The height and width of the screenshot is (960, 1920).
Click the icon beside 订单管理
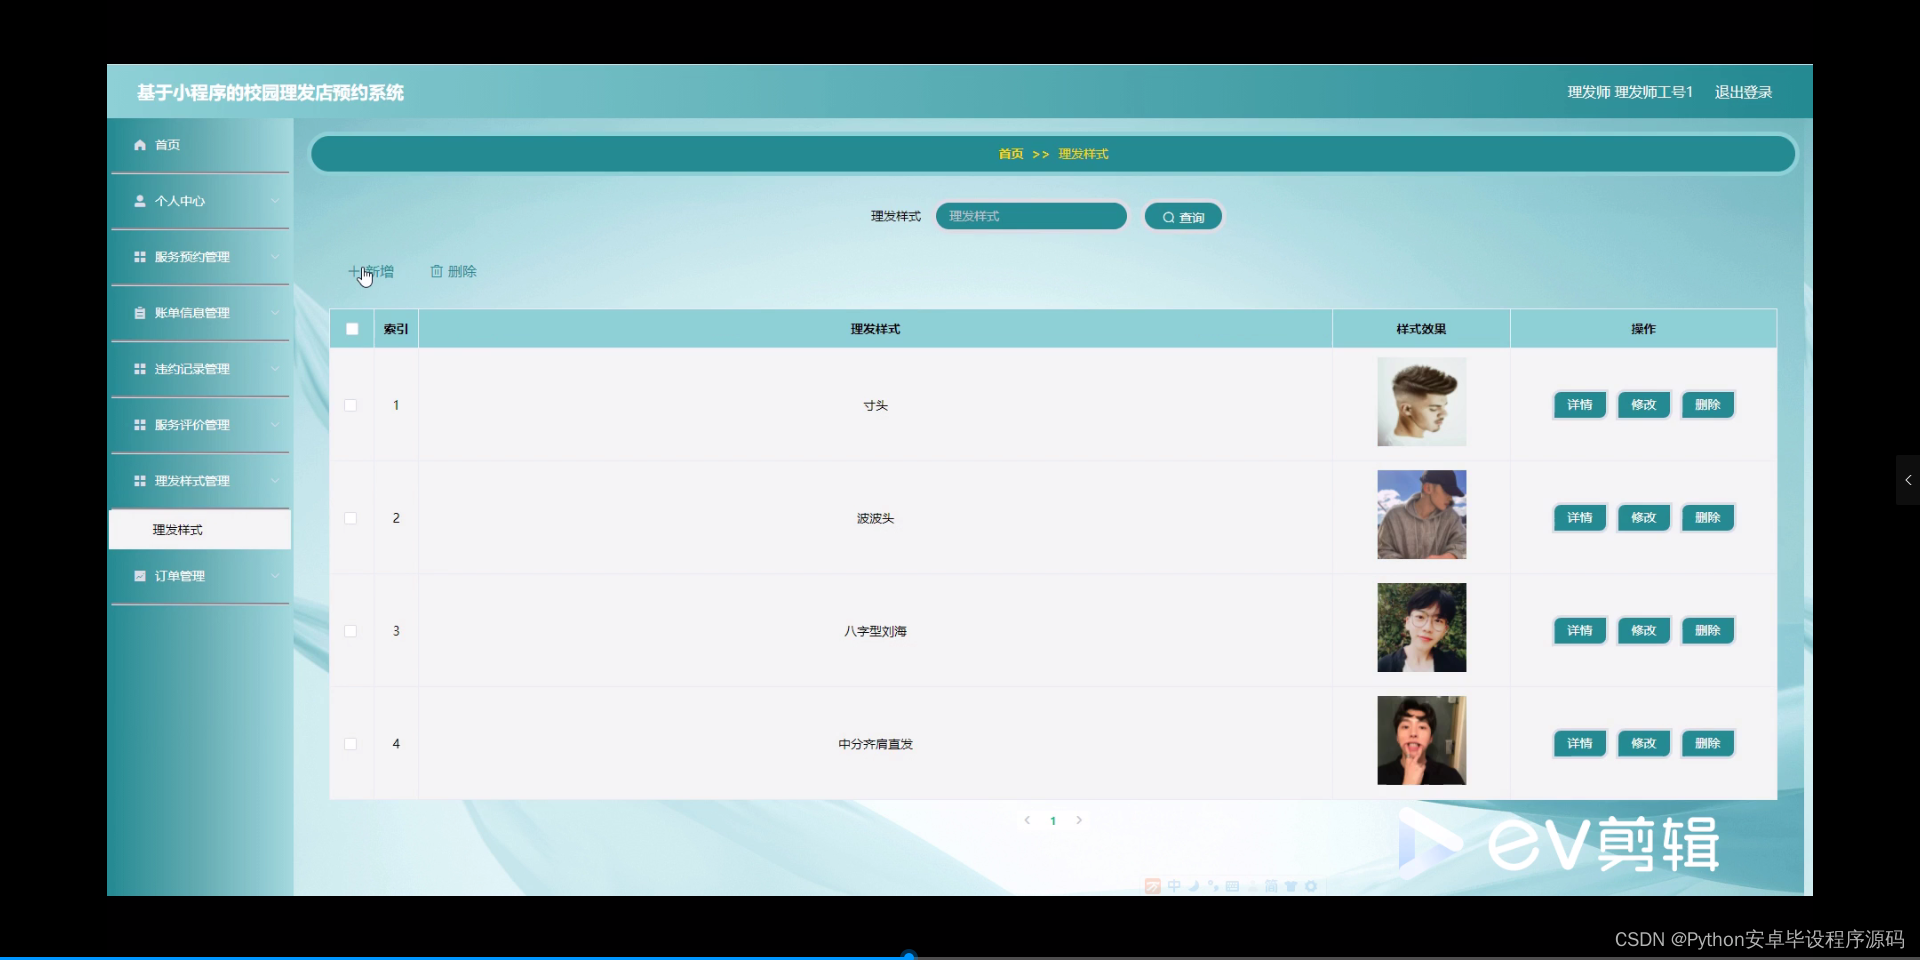tap(140, 576)
